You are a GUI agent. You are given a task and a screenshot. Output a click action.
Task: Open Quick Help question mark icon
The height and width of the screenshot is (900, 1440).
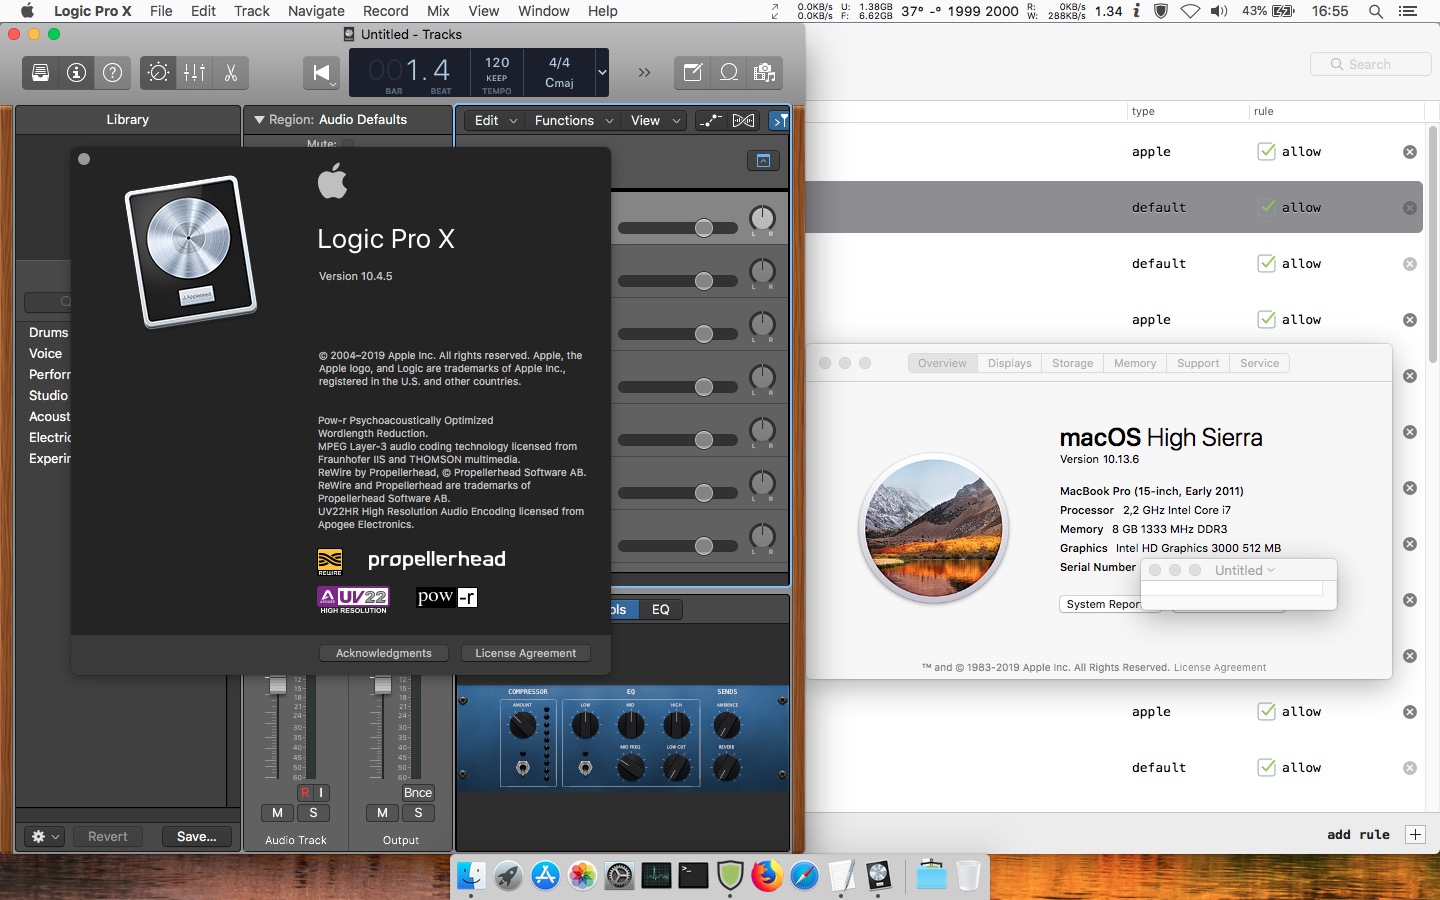[x=113, y=73]
